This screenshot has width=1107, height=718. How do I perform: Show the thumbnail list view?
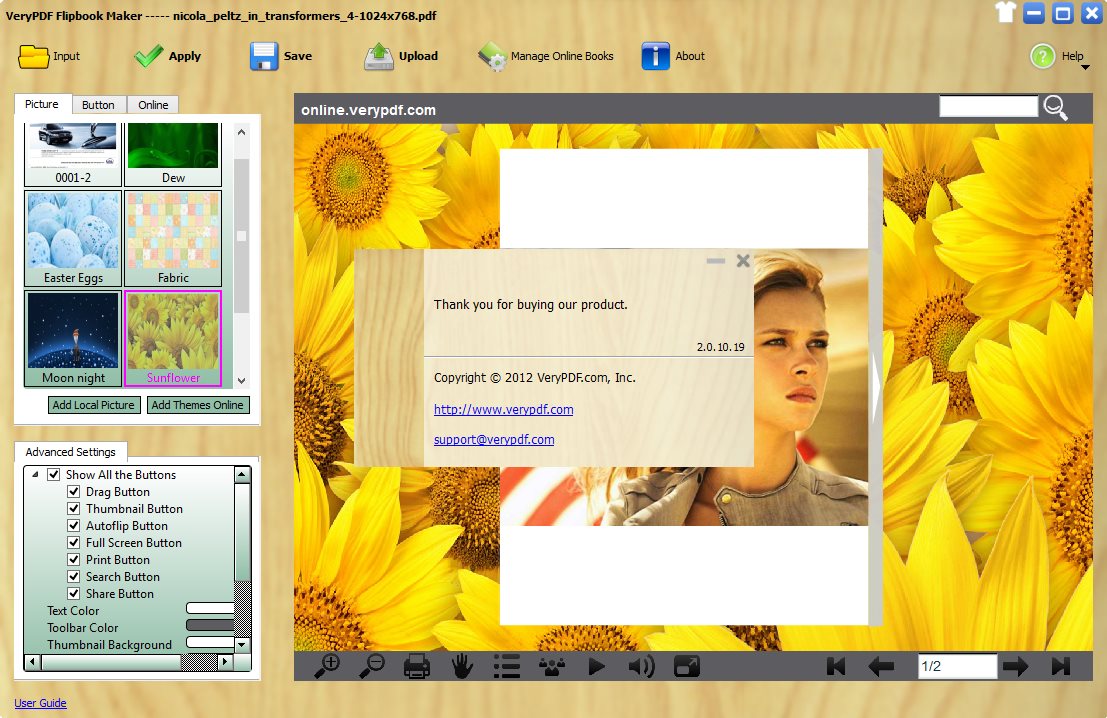[x=507, y=666]
